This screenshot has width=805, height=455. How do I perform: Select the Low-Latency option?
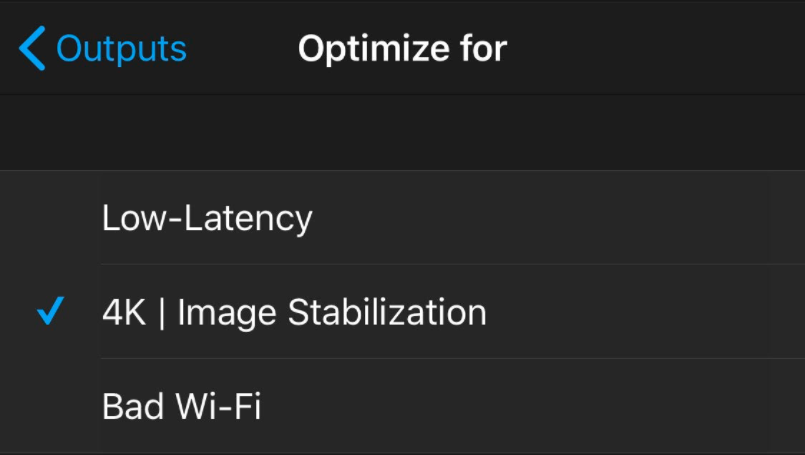[207, 218]
